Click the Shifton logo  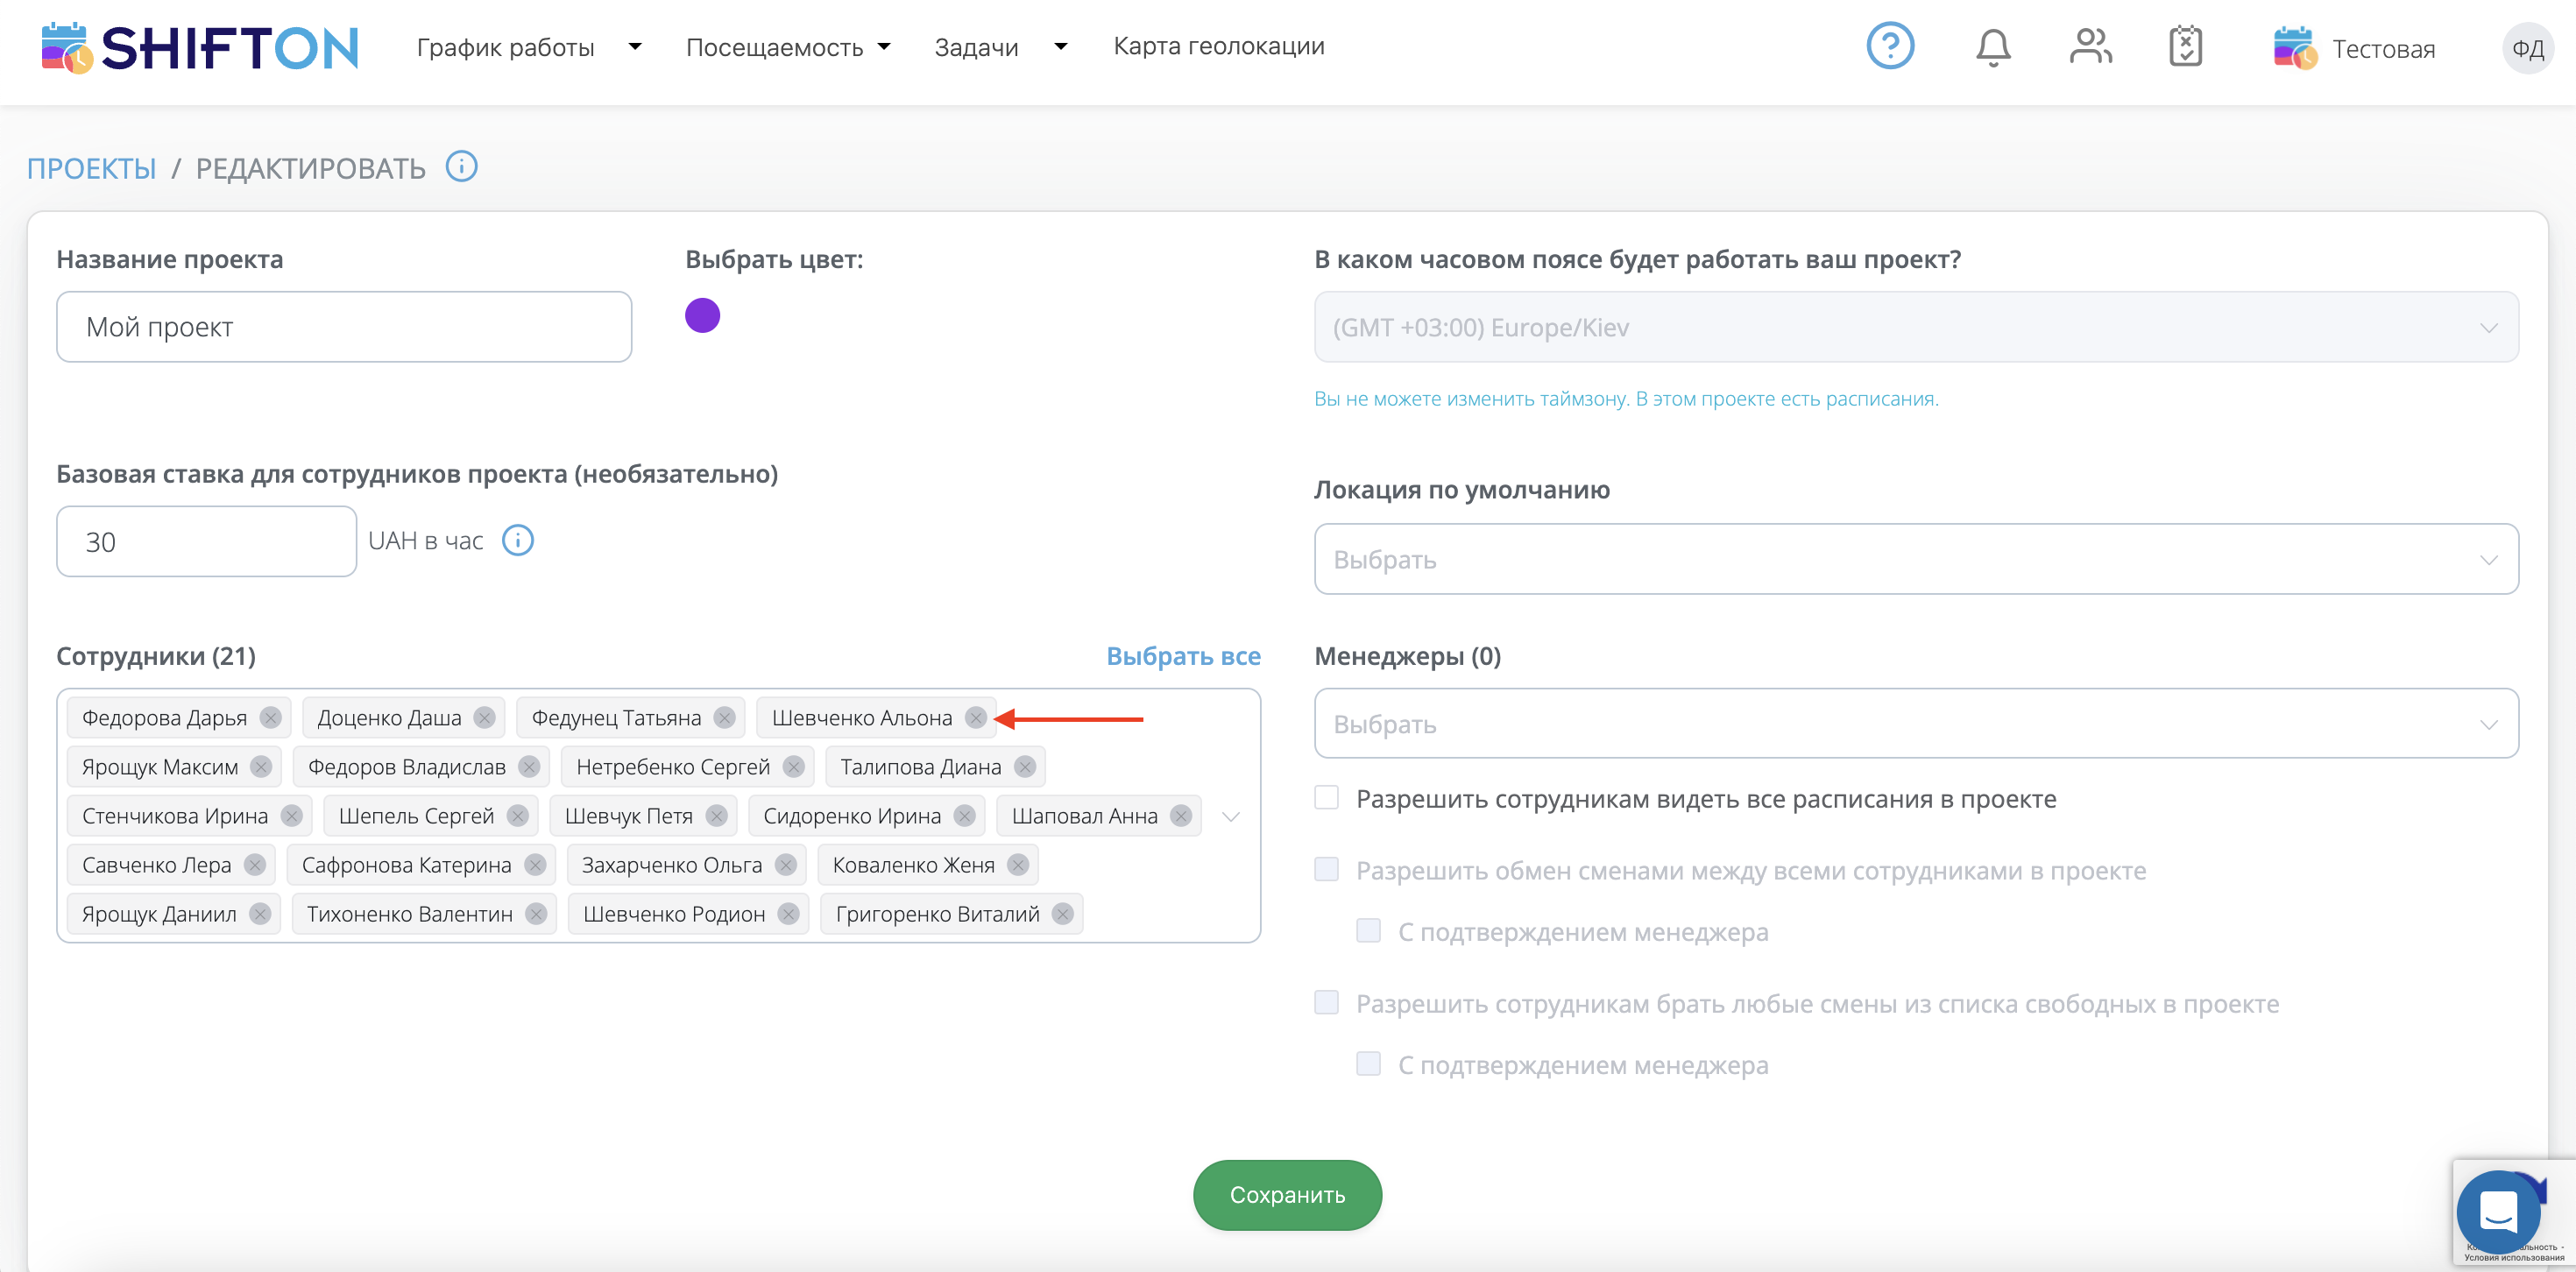tap(200, 48)
